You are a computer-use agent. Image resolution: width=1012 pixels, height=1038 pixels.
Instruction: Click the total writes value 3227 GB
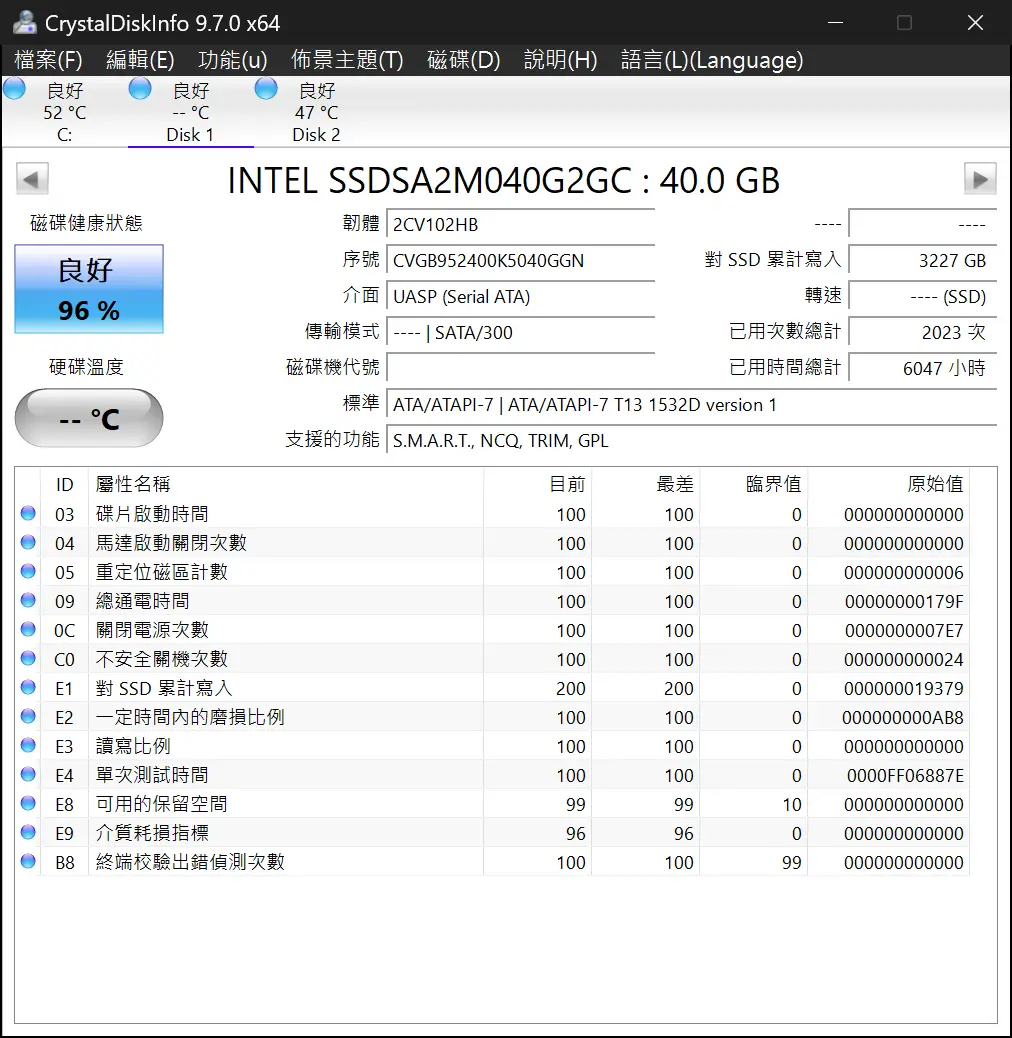point(922,260)
